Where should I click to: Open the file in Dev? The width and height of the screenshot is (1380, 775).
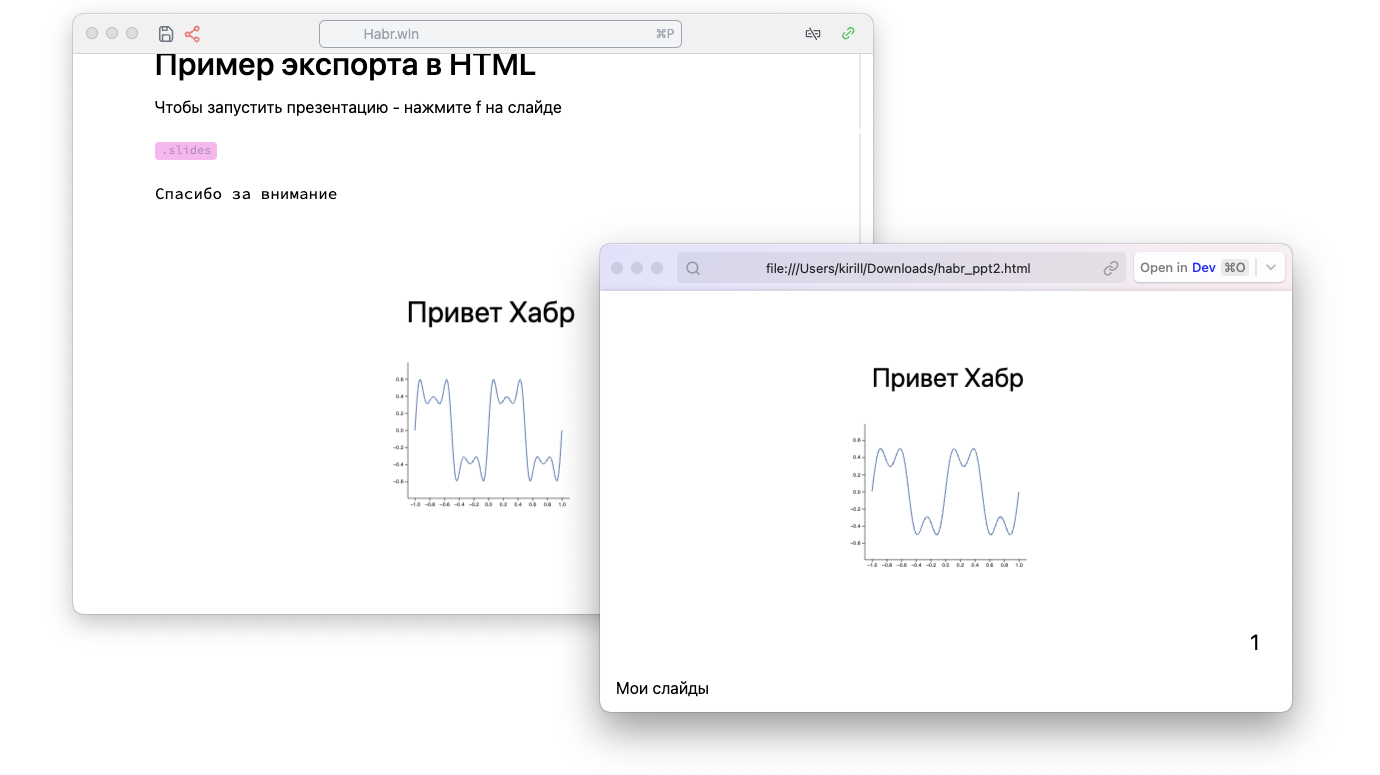(1203, 267)
